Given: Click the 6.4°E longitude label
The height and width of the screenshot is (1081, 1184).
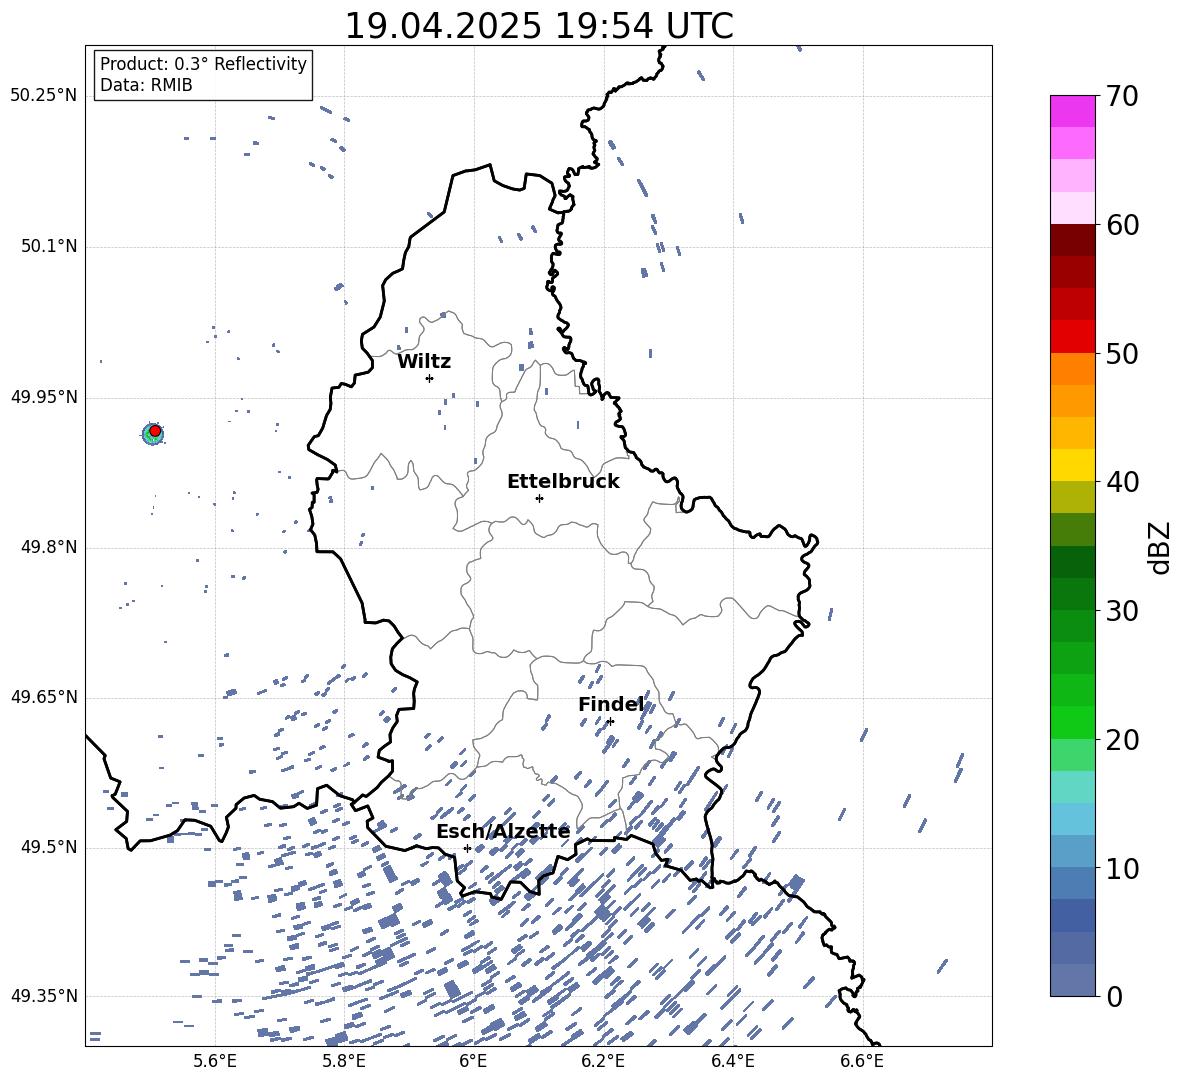Looking at the screenshot, I should (x=732, y=1062).
